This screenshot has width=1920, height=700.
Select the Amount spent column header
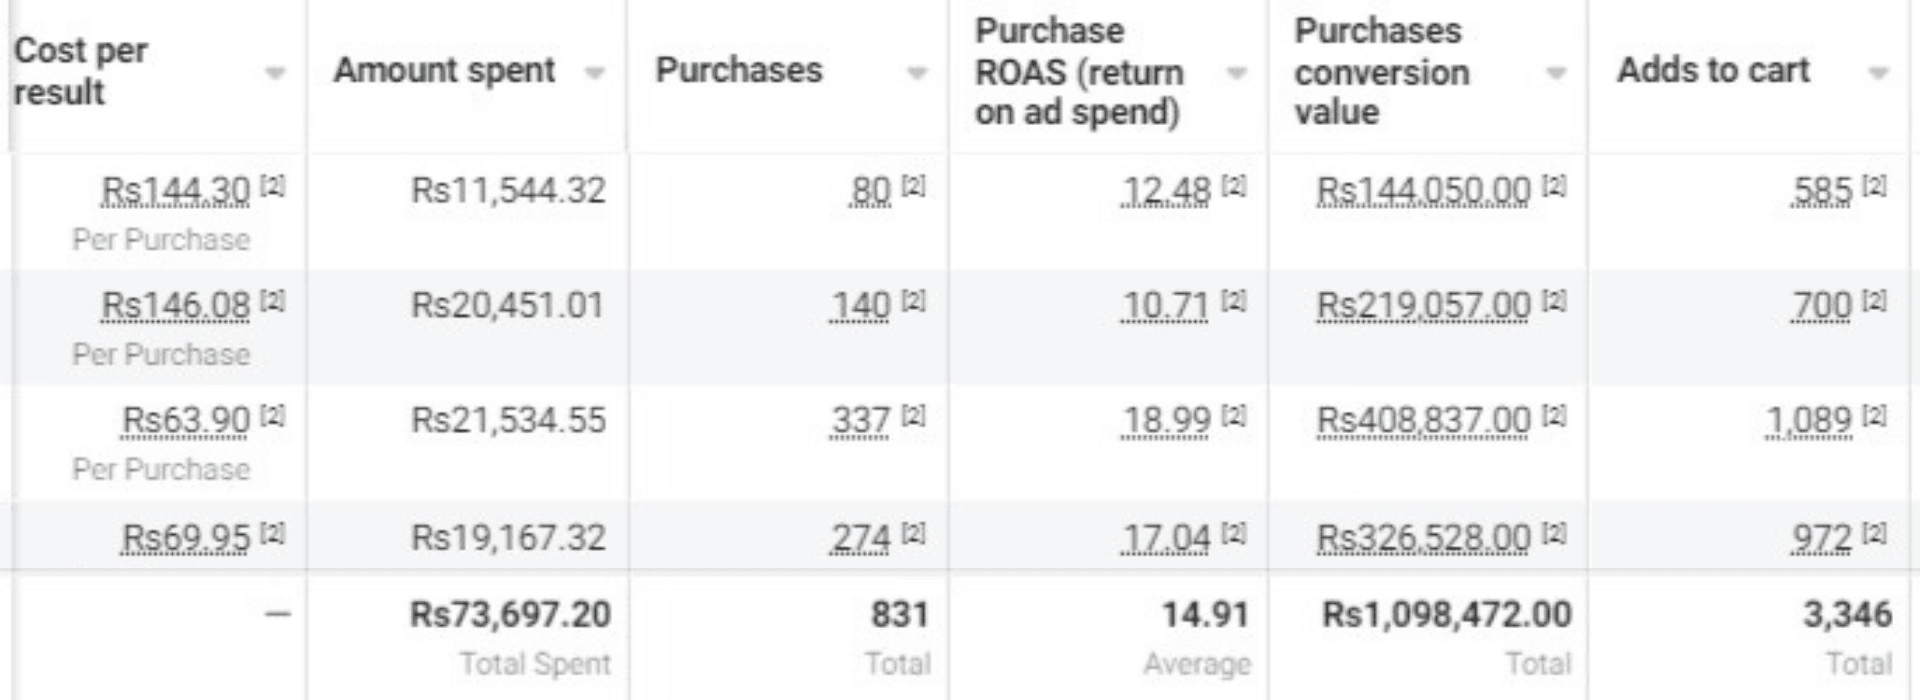[x=444, y=71]
